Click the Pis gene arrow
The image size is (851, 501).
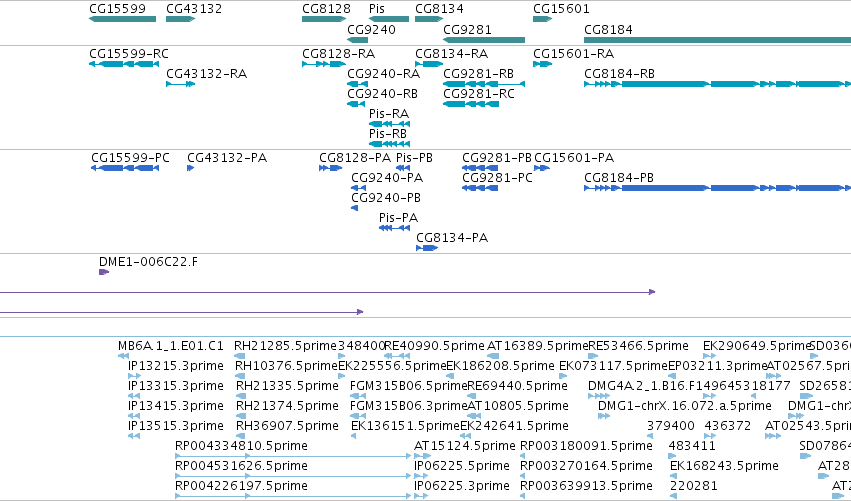pos(389,19)
